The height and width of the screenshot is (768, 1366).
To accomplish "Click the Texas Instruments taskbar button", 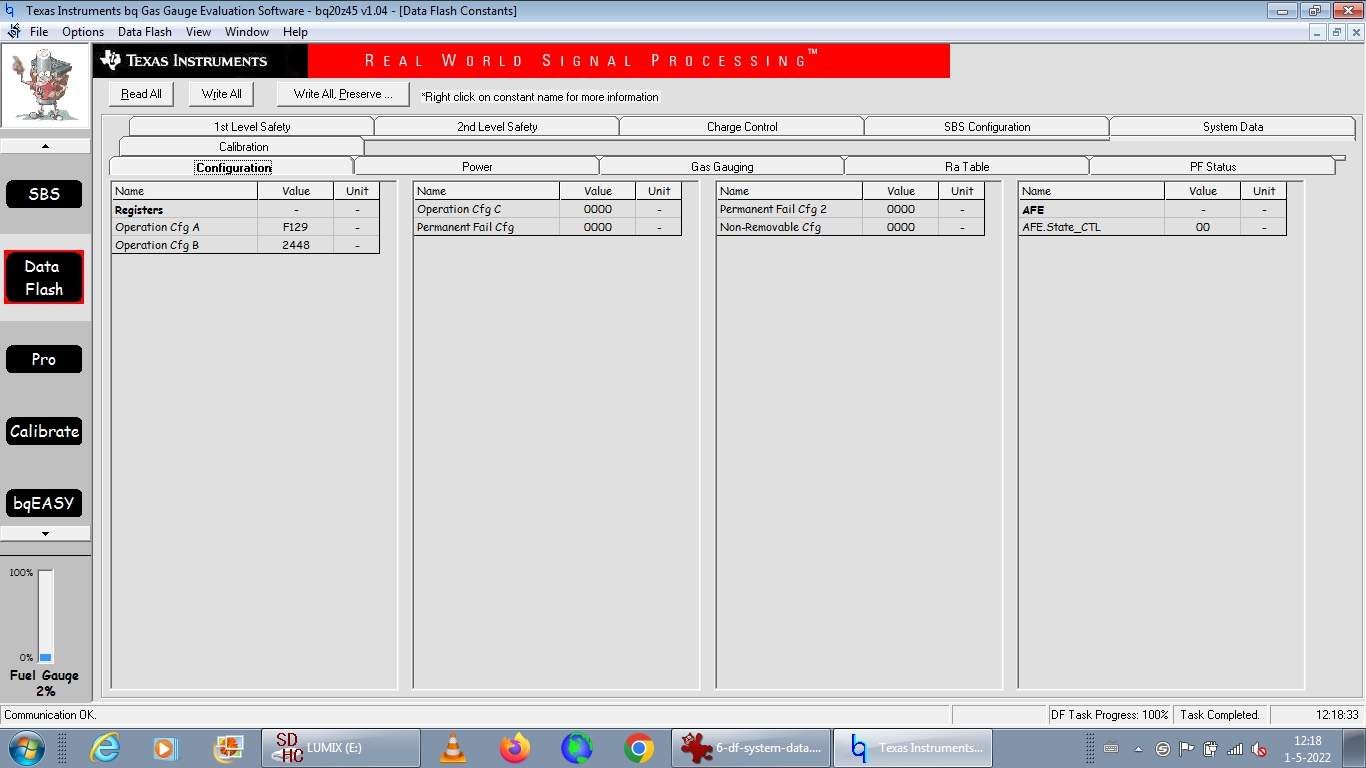I will pos(913,748).
